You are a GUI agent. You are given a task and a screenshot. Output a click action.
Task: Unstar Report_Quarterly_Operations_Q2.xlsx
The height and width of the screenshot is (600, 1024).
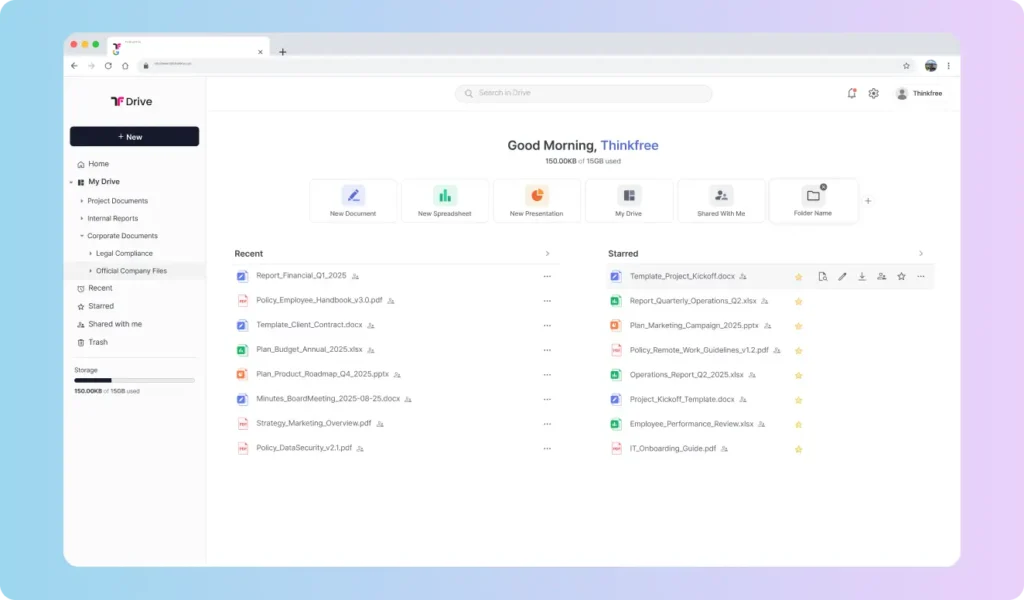click(798, 302)
